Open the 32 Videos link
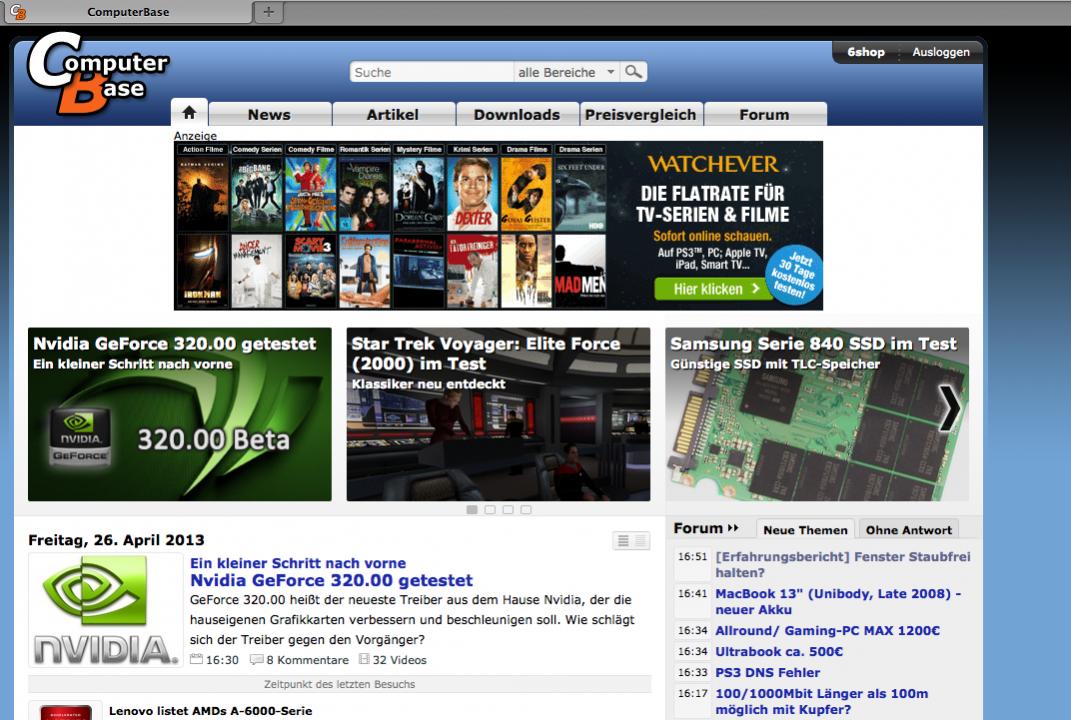The height and width of the screenshot is (720, 1071). click(400, 660)
